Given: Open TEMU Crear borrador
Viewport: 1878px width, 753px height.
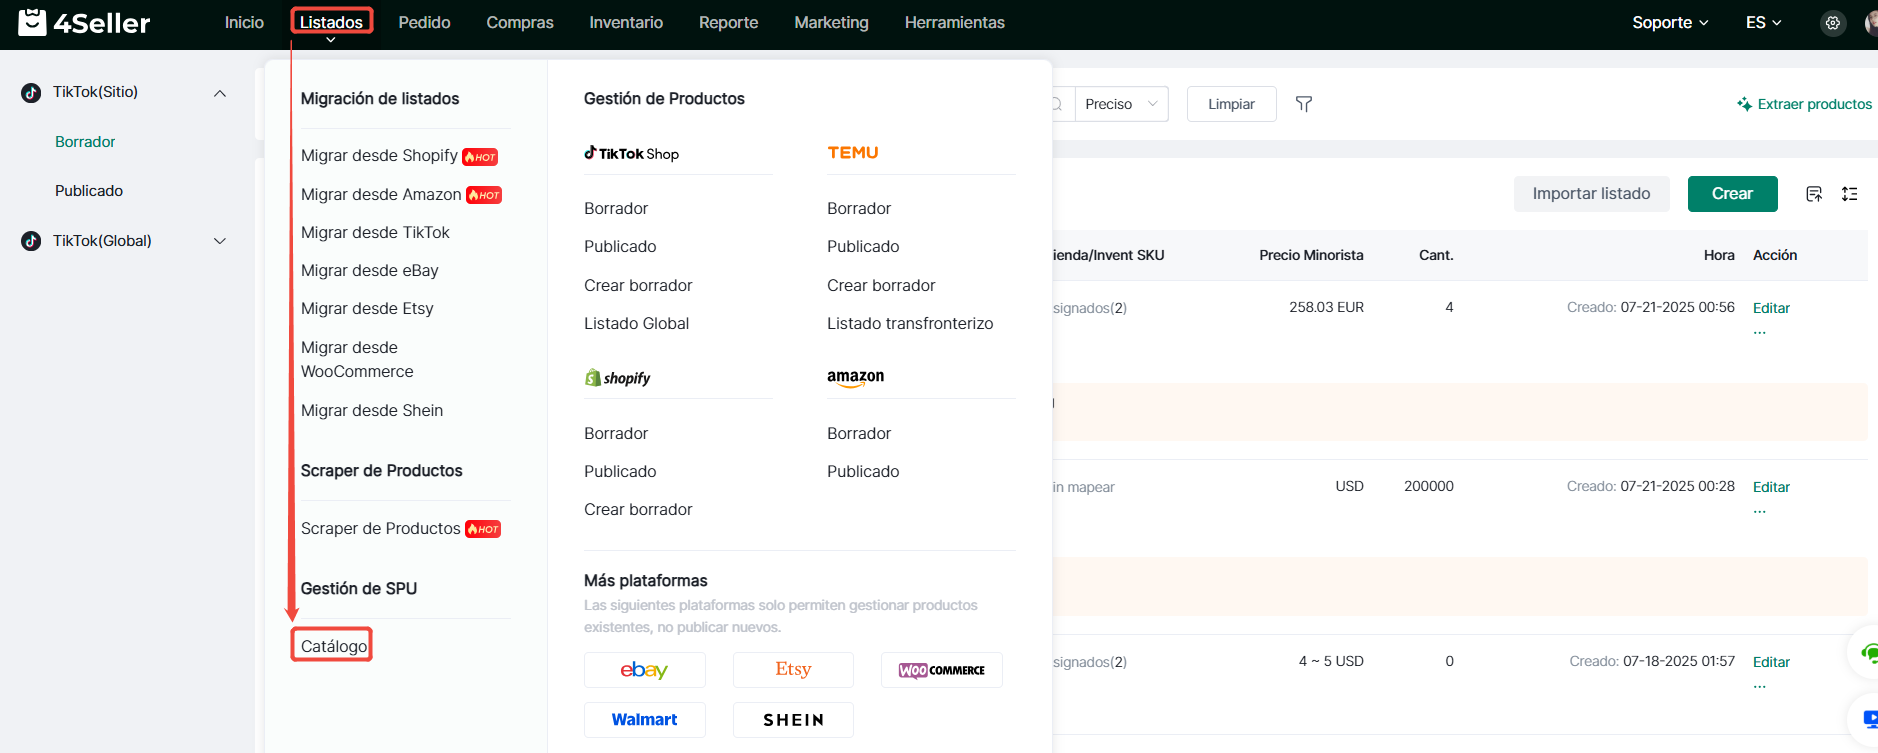Looking at the screenshot, I should click(881, 285).
